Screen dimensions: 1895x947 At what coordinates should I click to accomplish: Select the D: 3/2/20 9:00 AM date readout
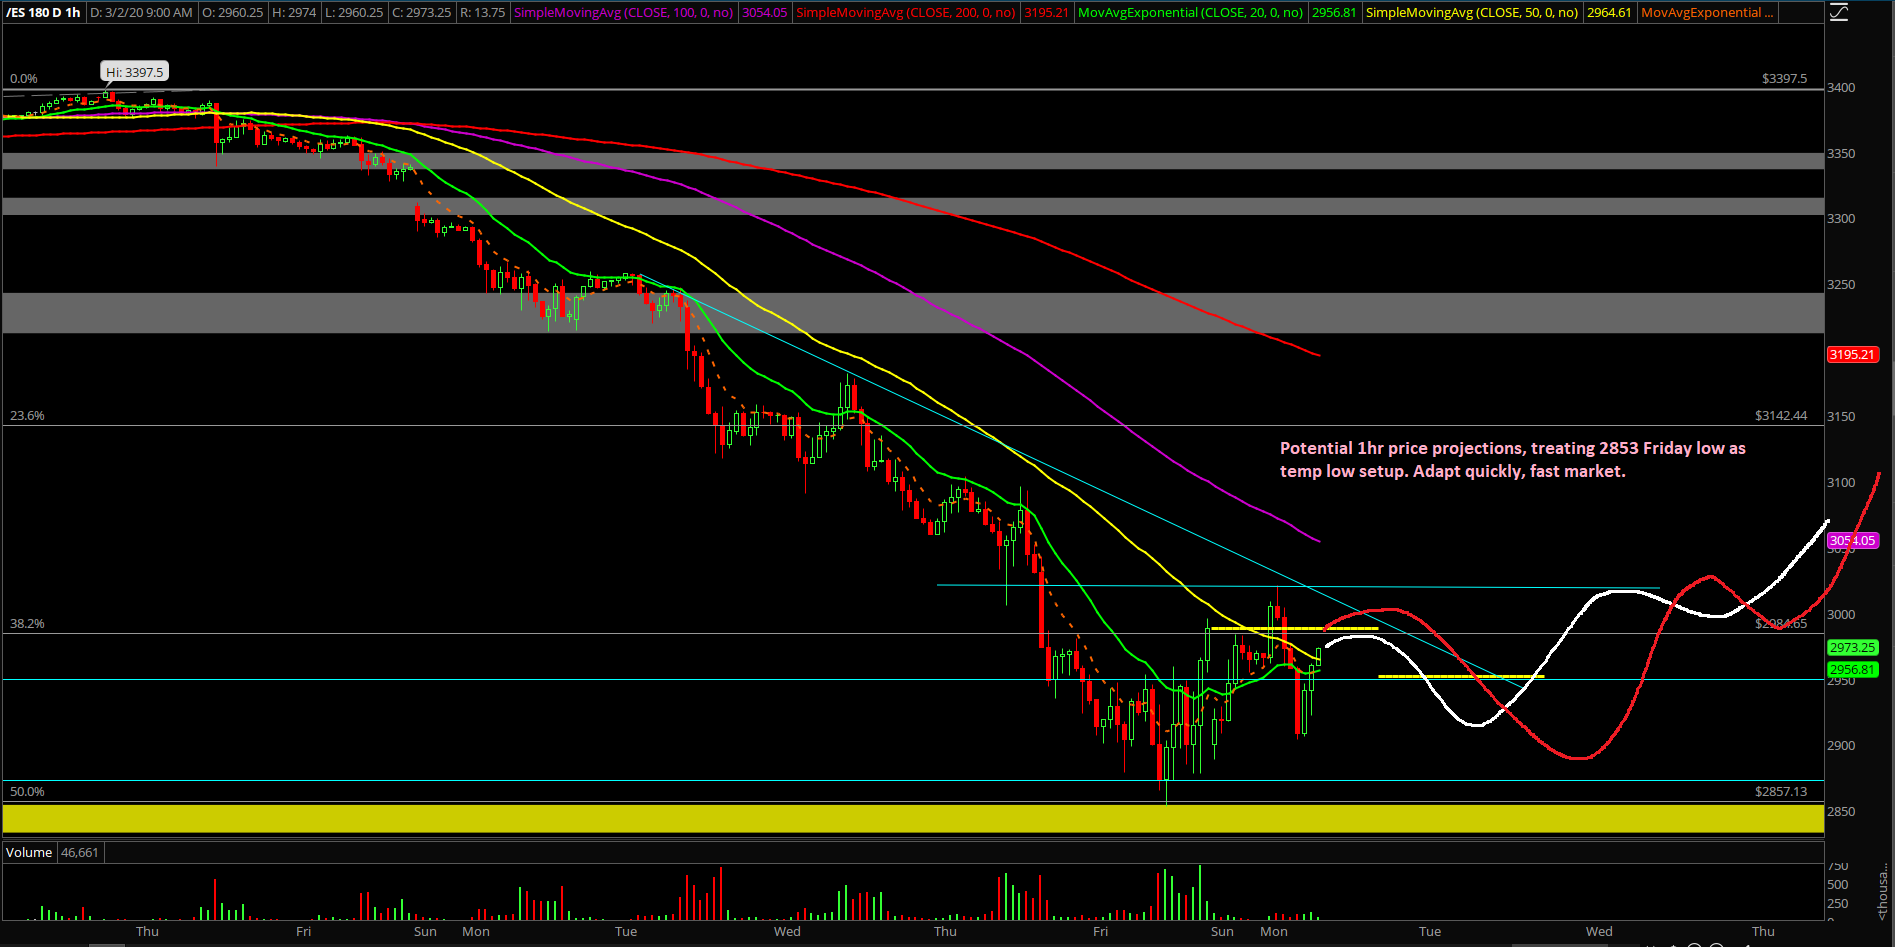point(141,13)
